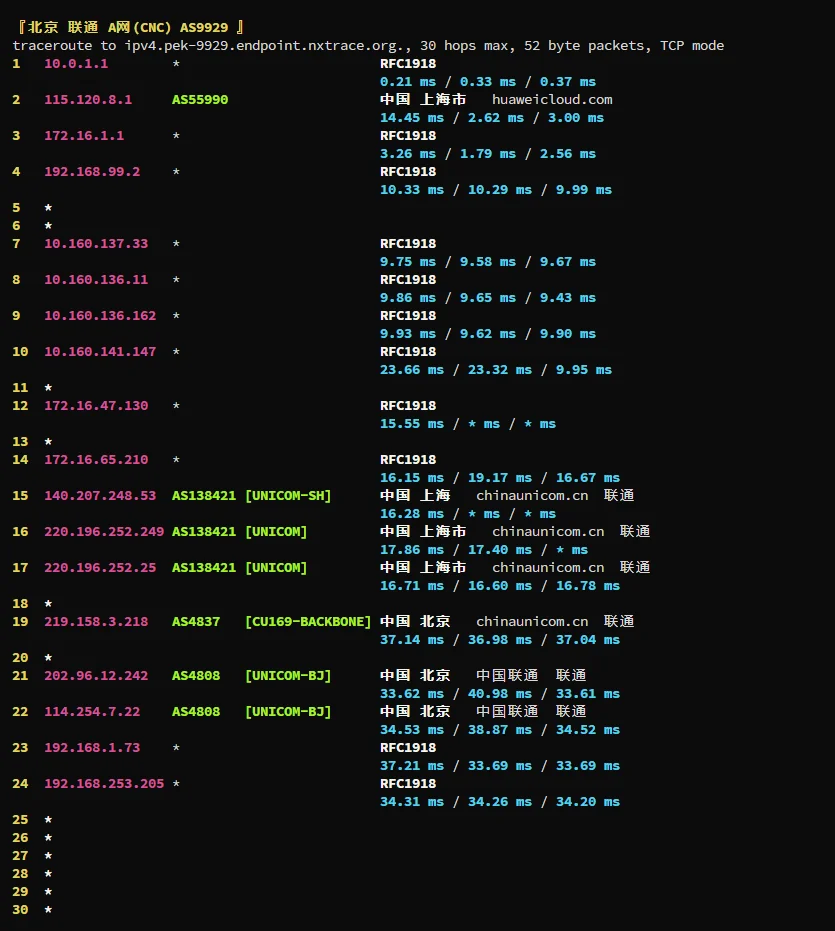Click the IP 10.160.141.147
This screenshot has height=931, width=835.
point(100,352)
